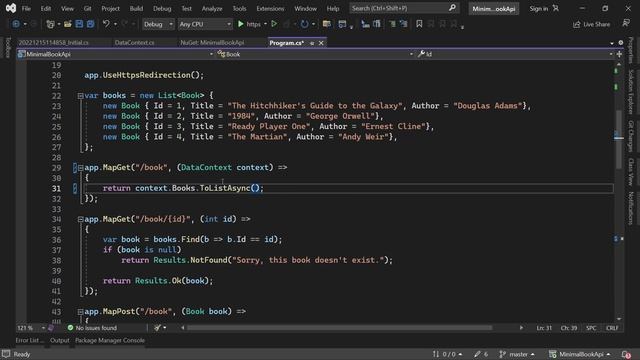Toggle bookmark with the bookmark icon
This screenshot has width=640, height=360.
pos(419,24)
